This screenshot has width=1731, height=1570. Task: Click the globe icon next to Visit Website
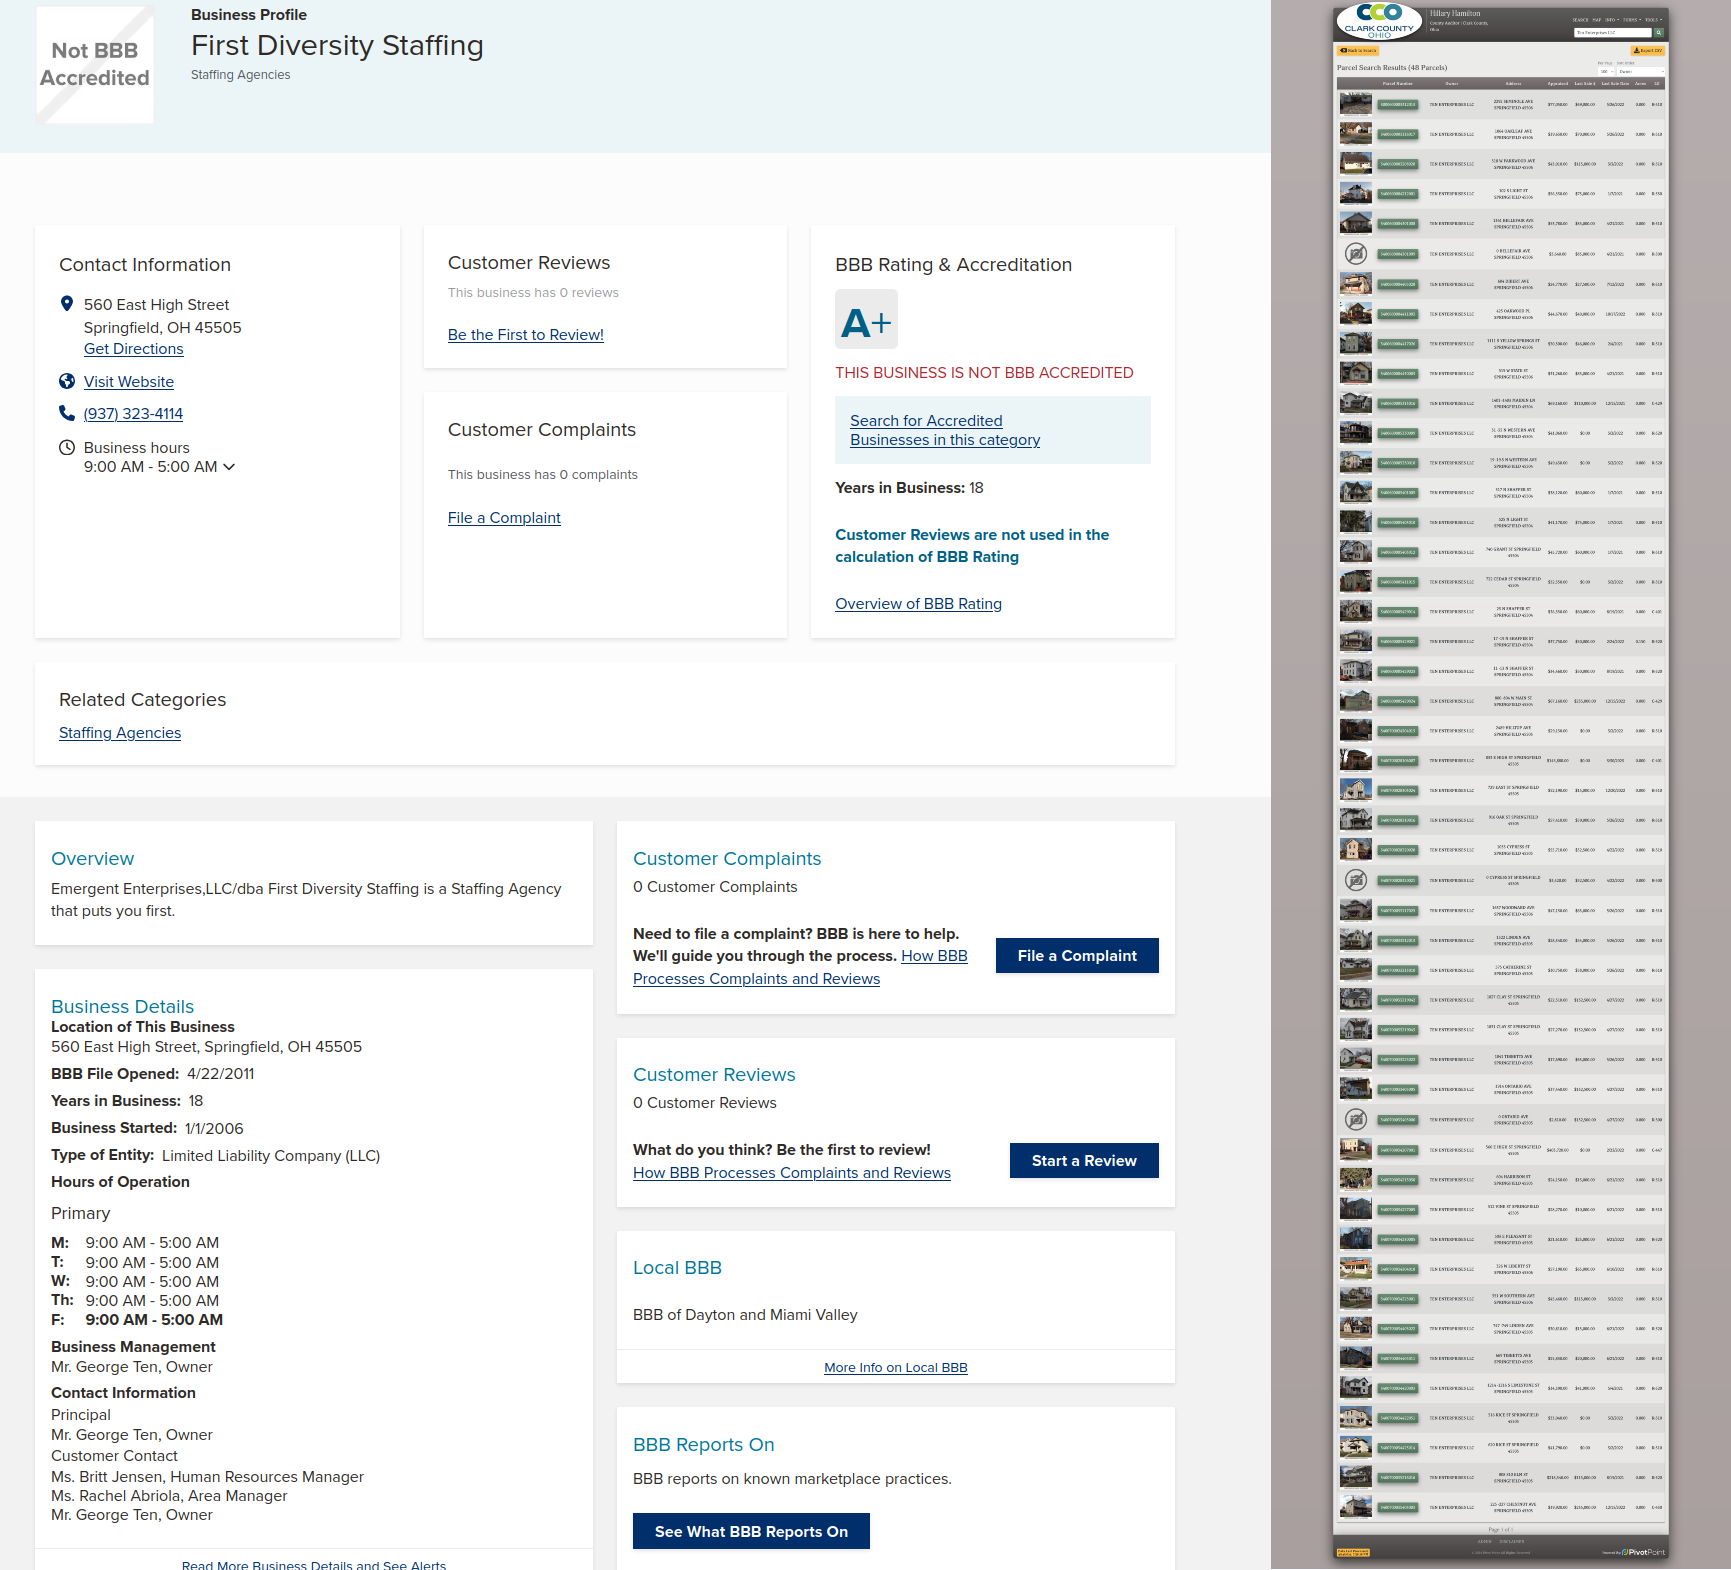pyautogui.click(x=67, y=381)
